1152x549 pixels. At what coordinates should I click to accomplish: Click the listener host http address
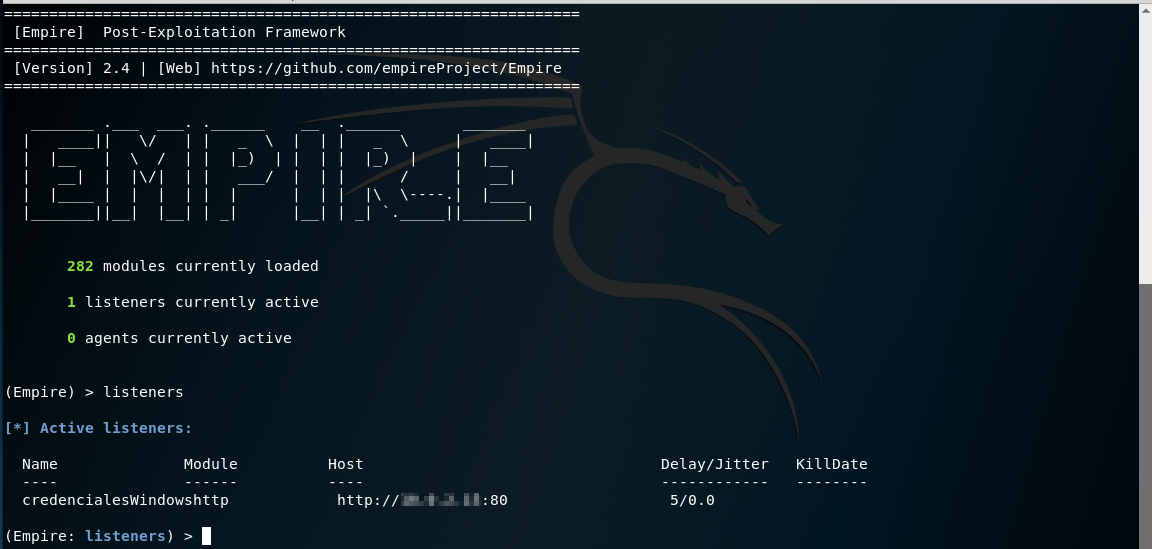point(422,500)
